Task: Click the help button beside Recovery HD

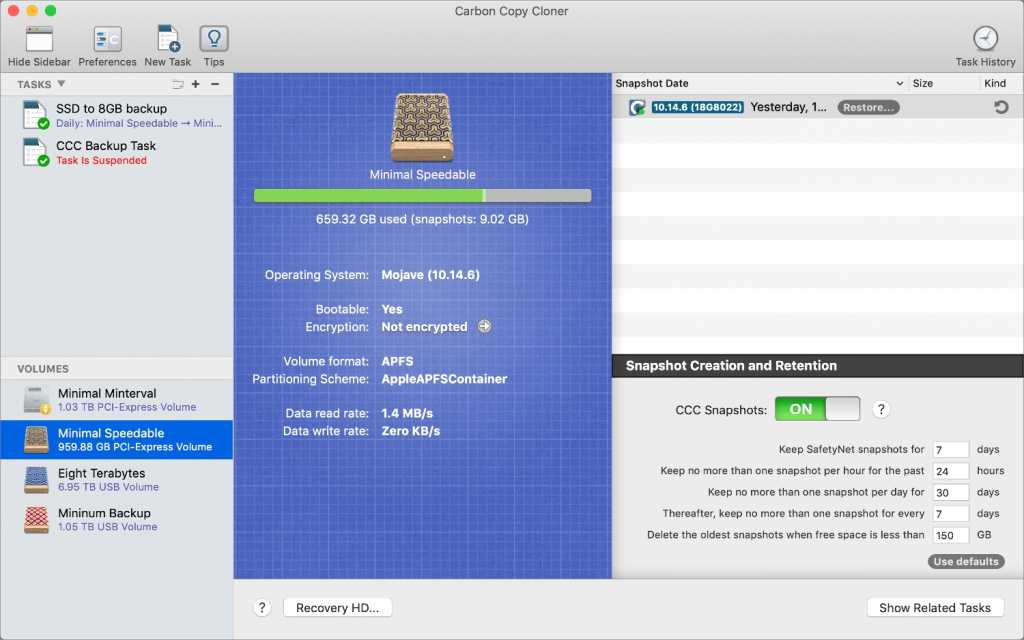Action: coord(262,608)
